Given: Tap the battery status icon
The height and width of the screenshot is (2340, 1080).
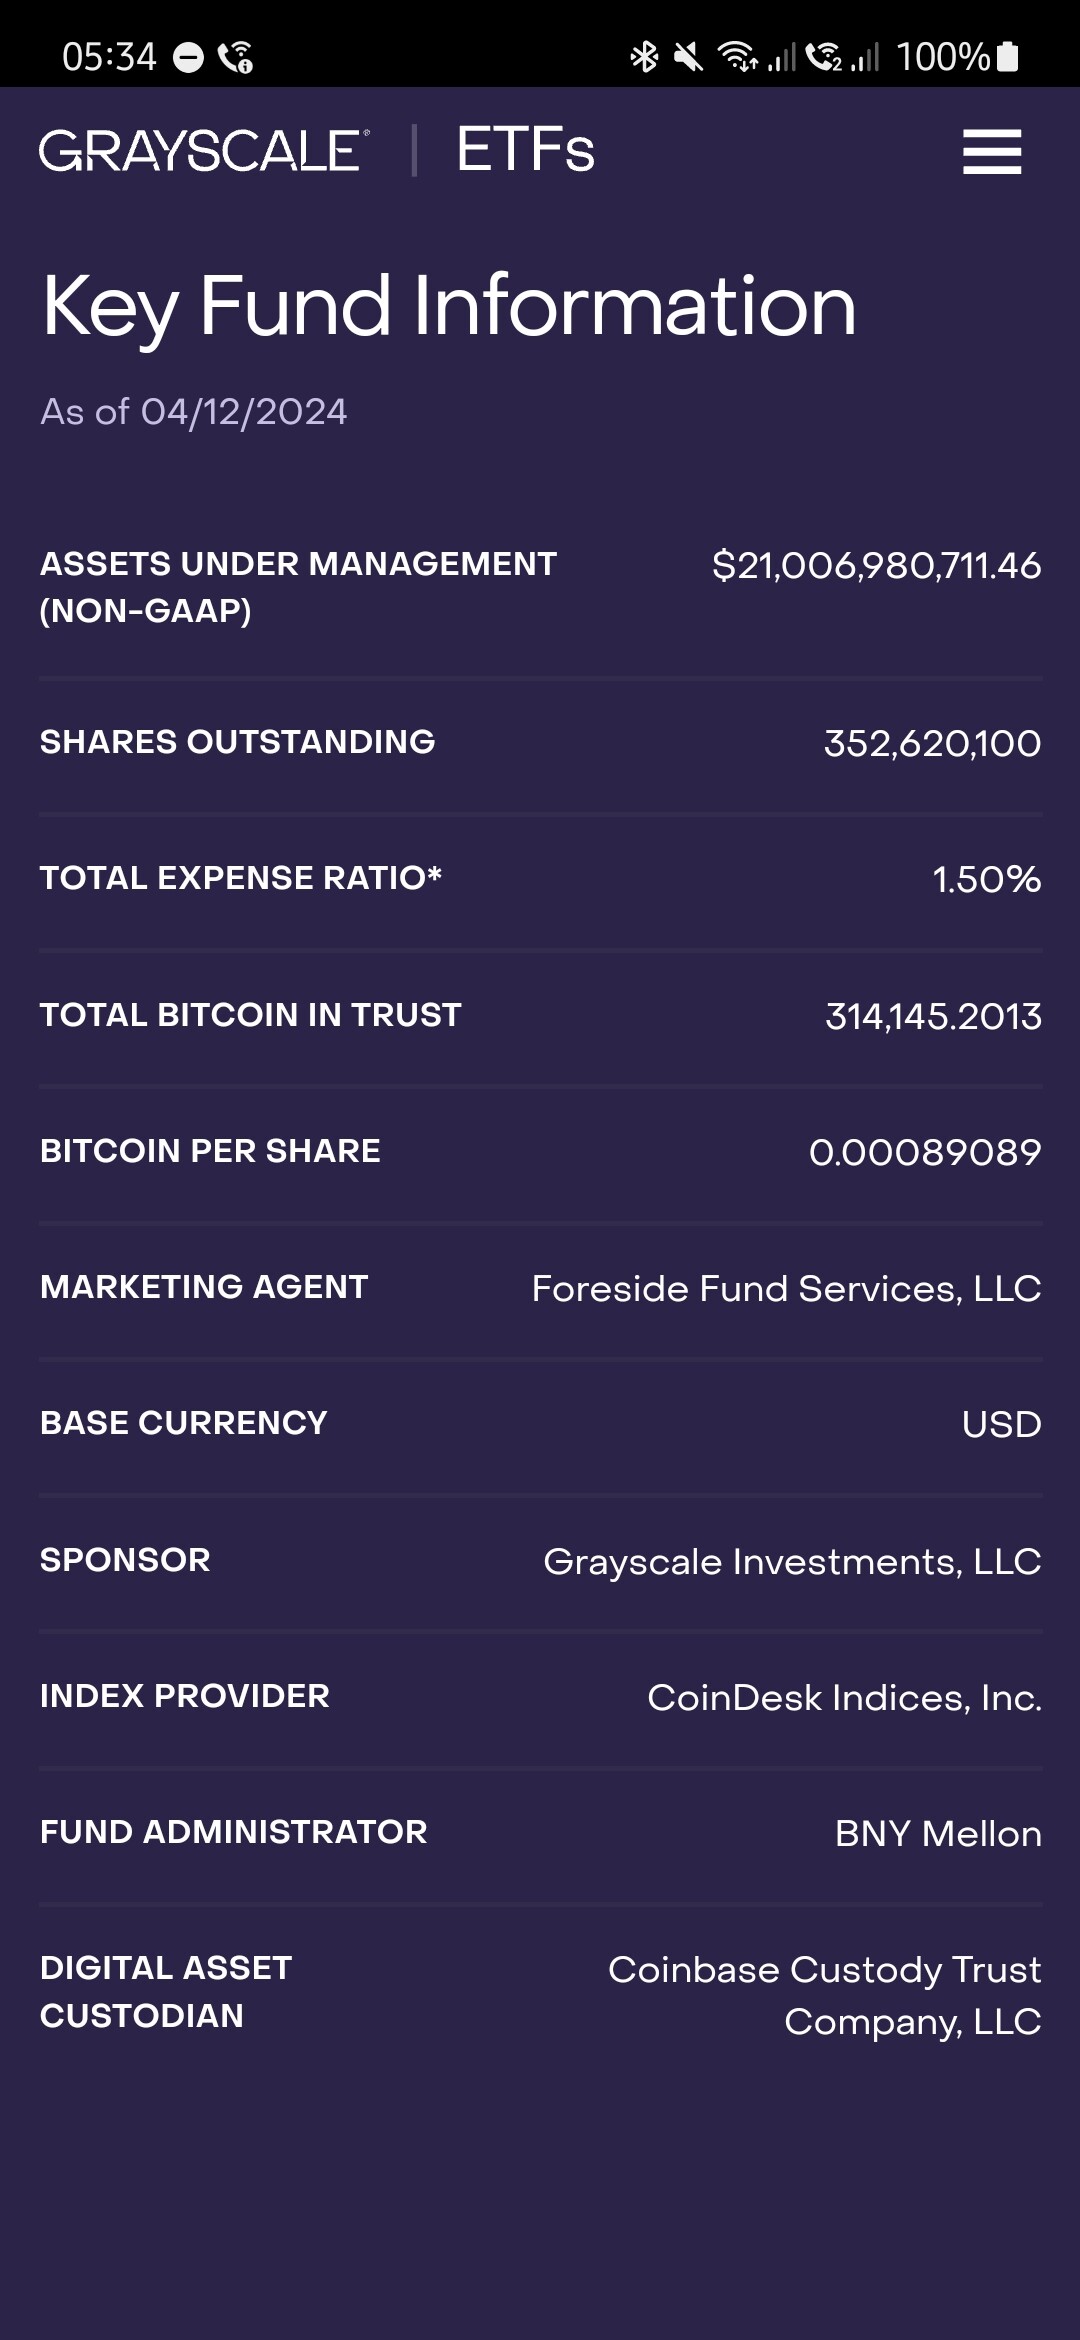Looking at the screenshot, I should coord(1008,57).
